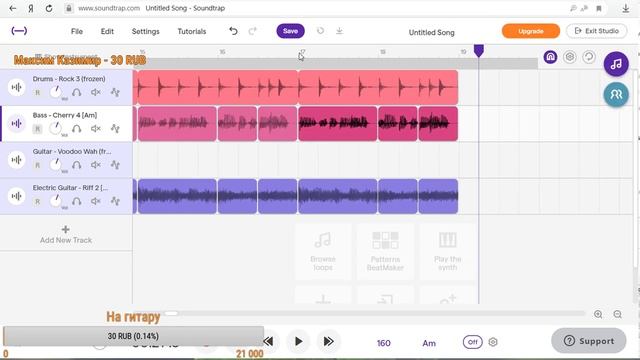Mute the Electric Guitar - Riff 2 track

(96, 201)
